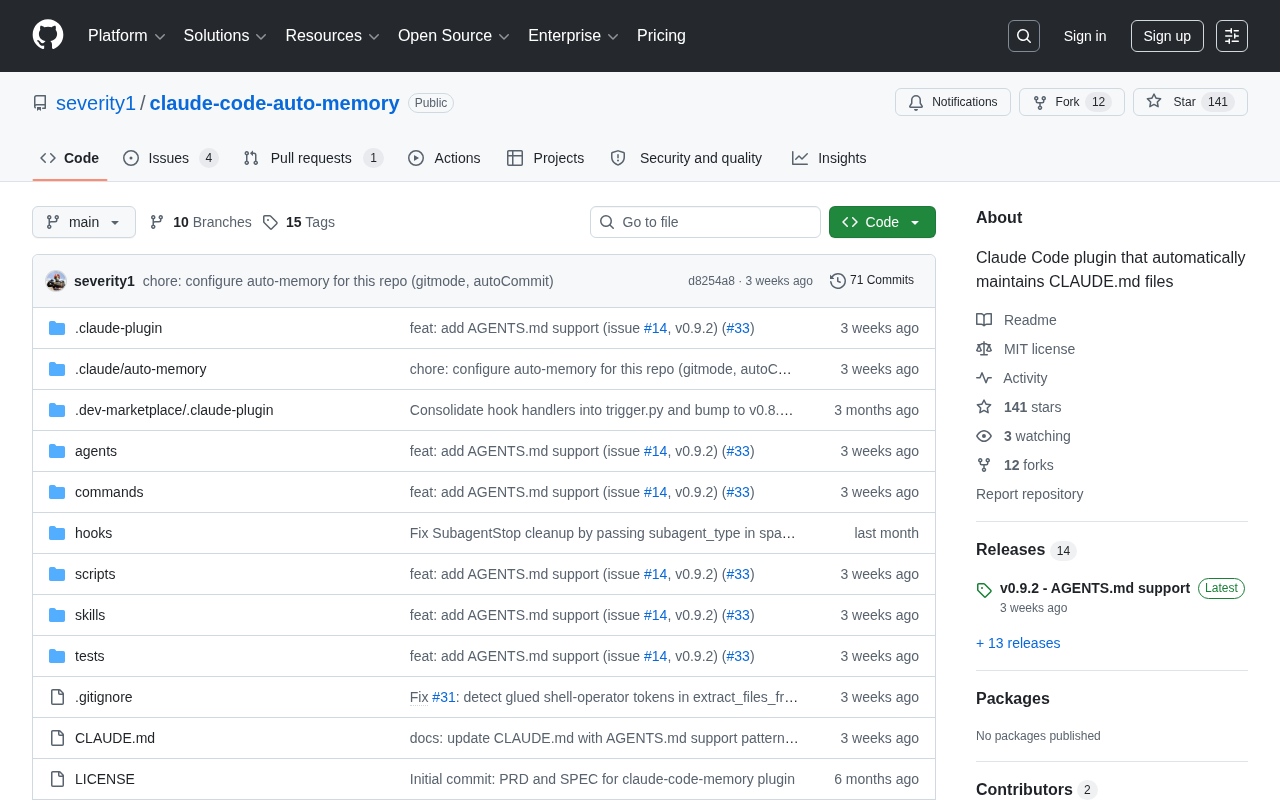Click the .gitignore file icon
The image size is (1280, 800).
57,697
